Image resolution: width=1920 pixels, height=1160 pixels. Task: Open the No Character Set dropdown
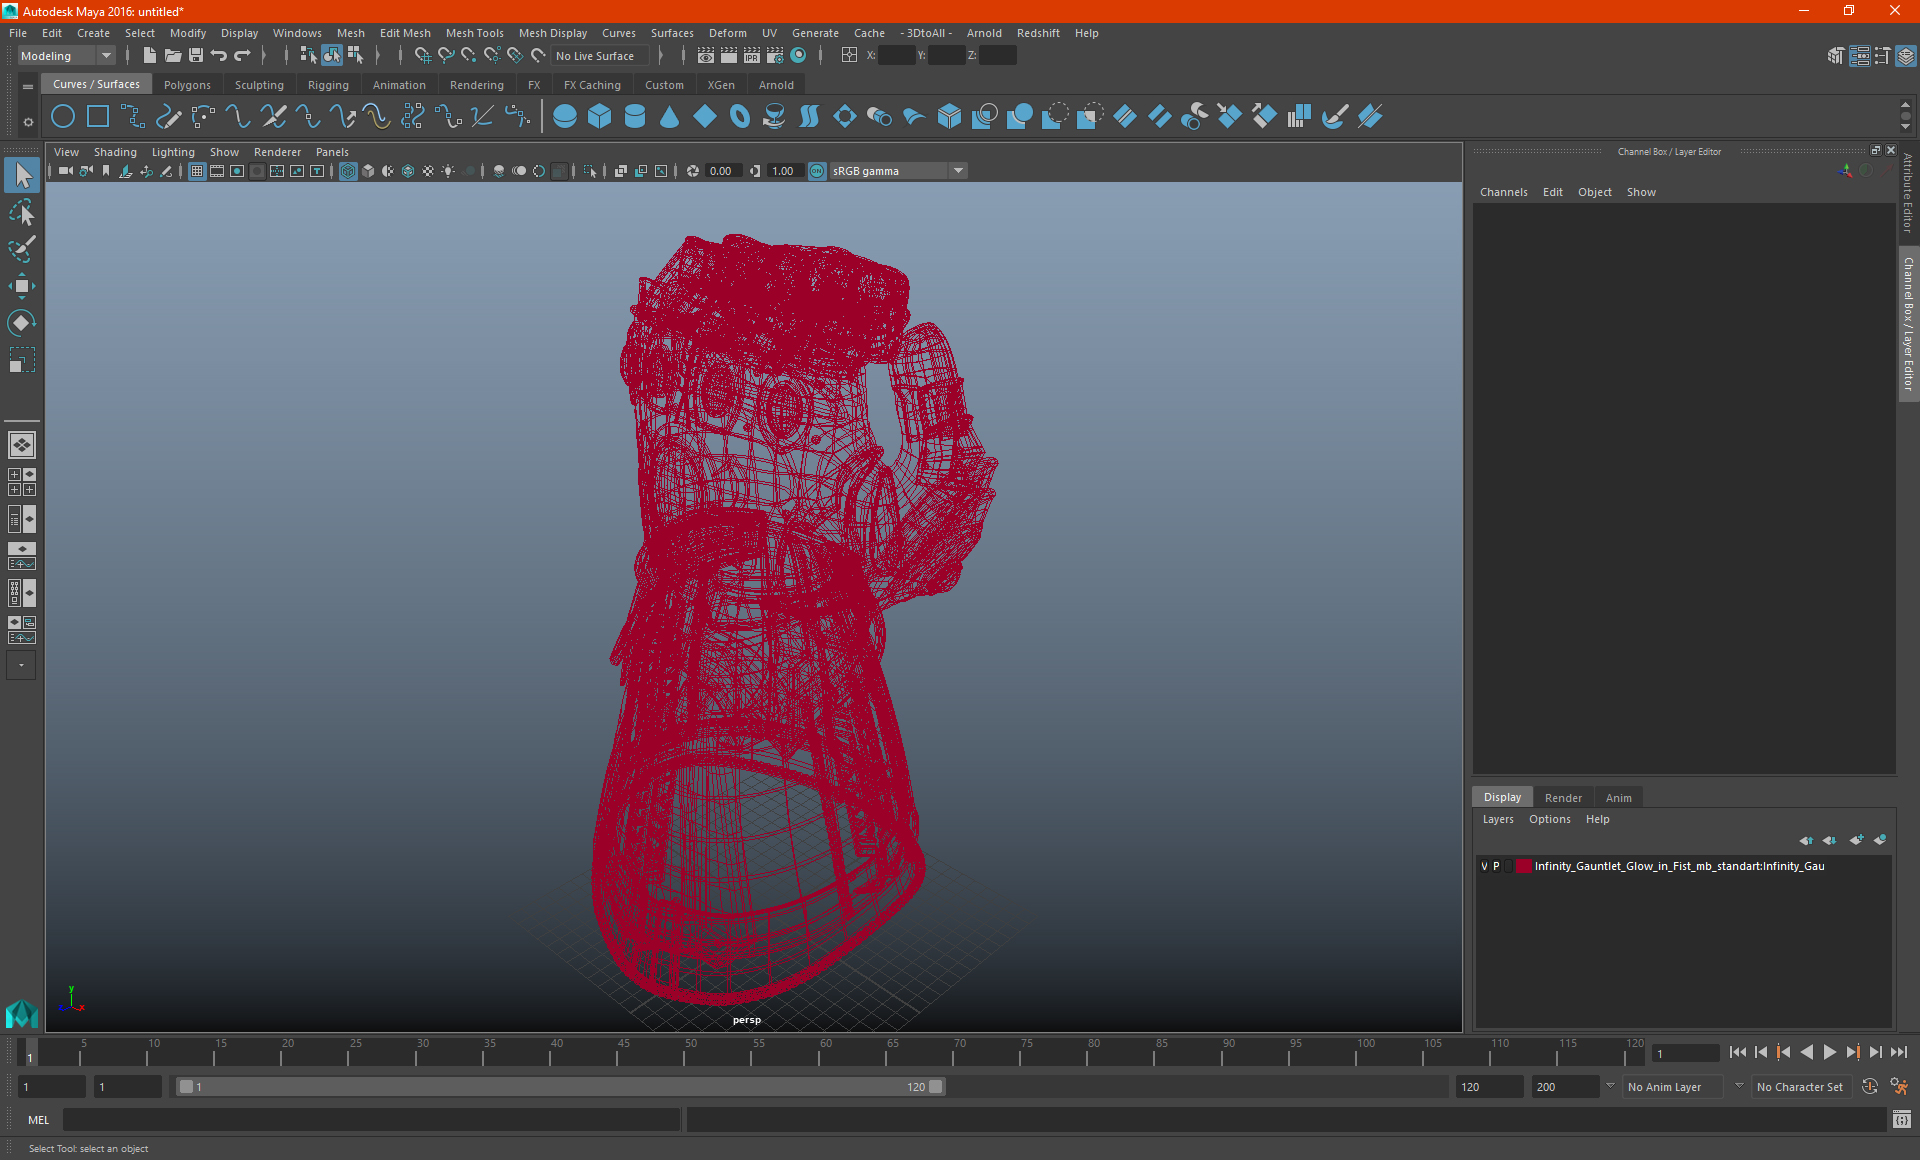tap(1800, 1087)
